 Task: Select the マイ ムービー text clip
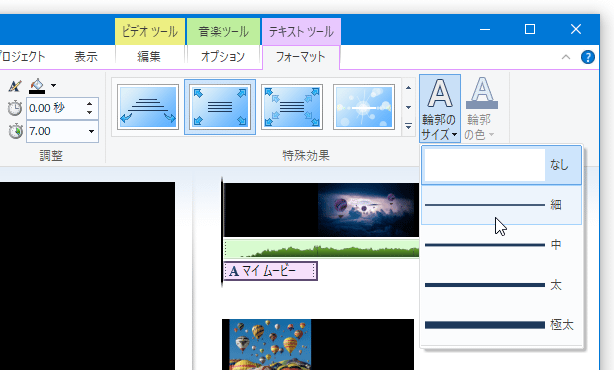click(270, 271)
